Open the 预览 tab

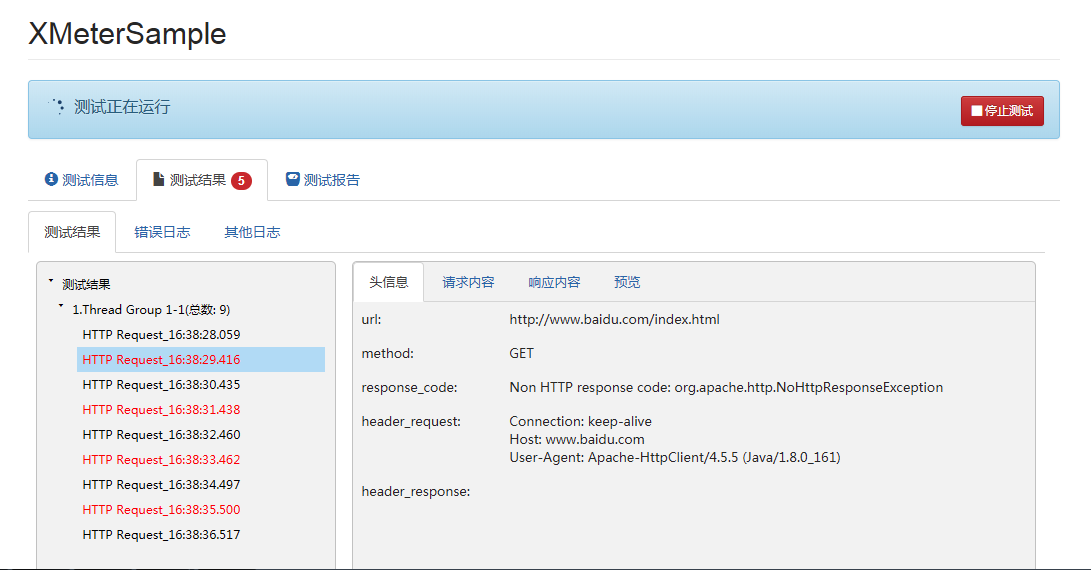(627, 282)
